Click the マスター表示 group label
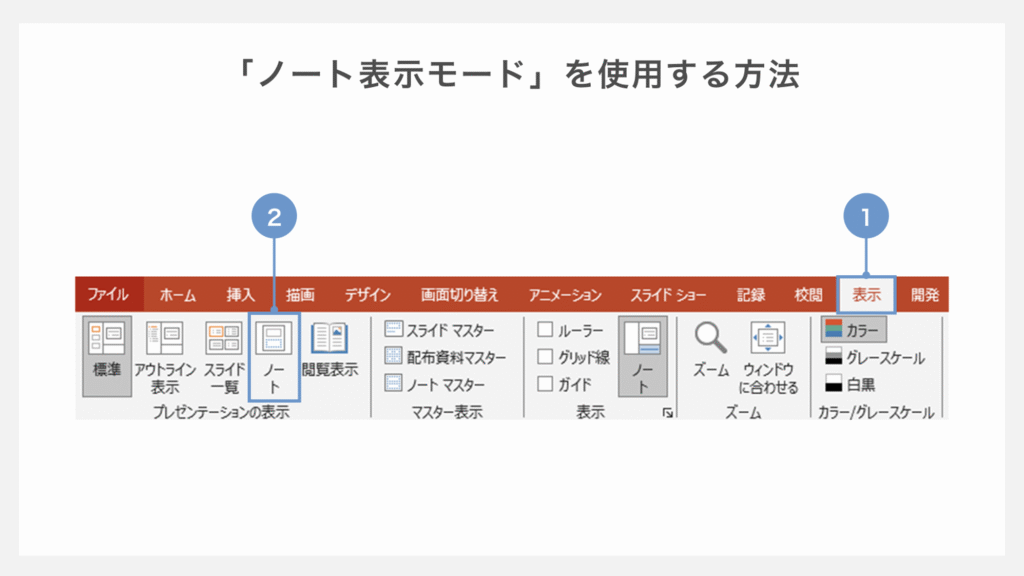 point(447,412)
